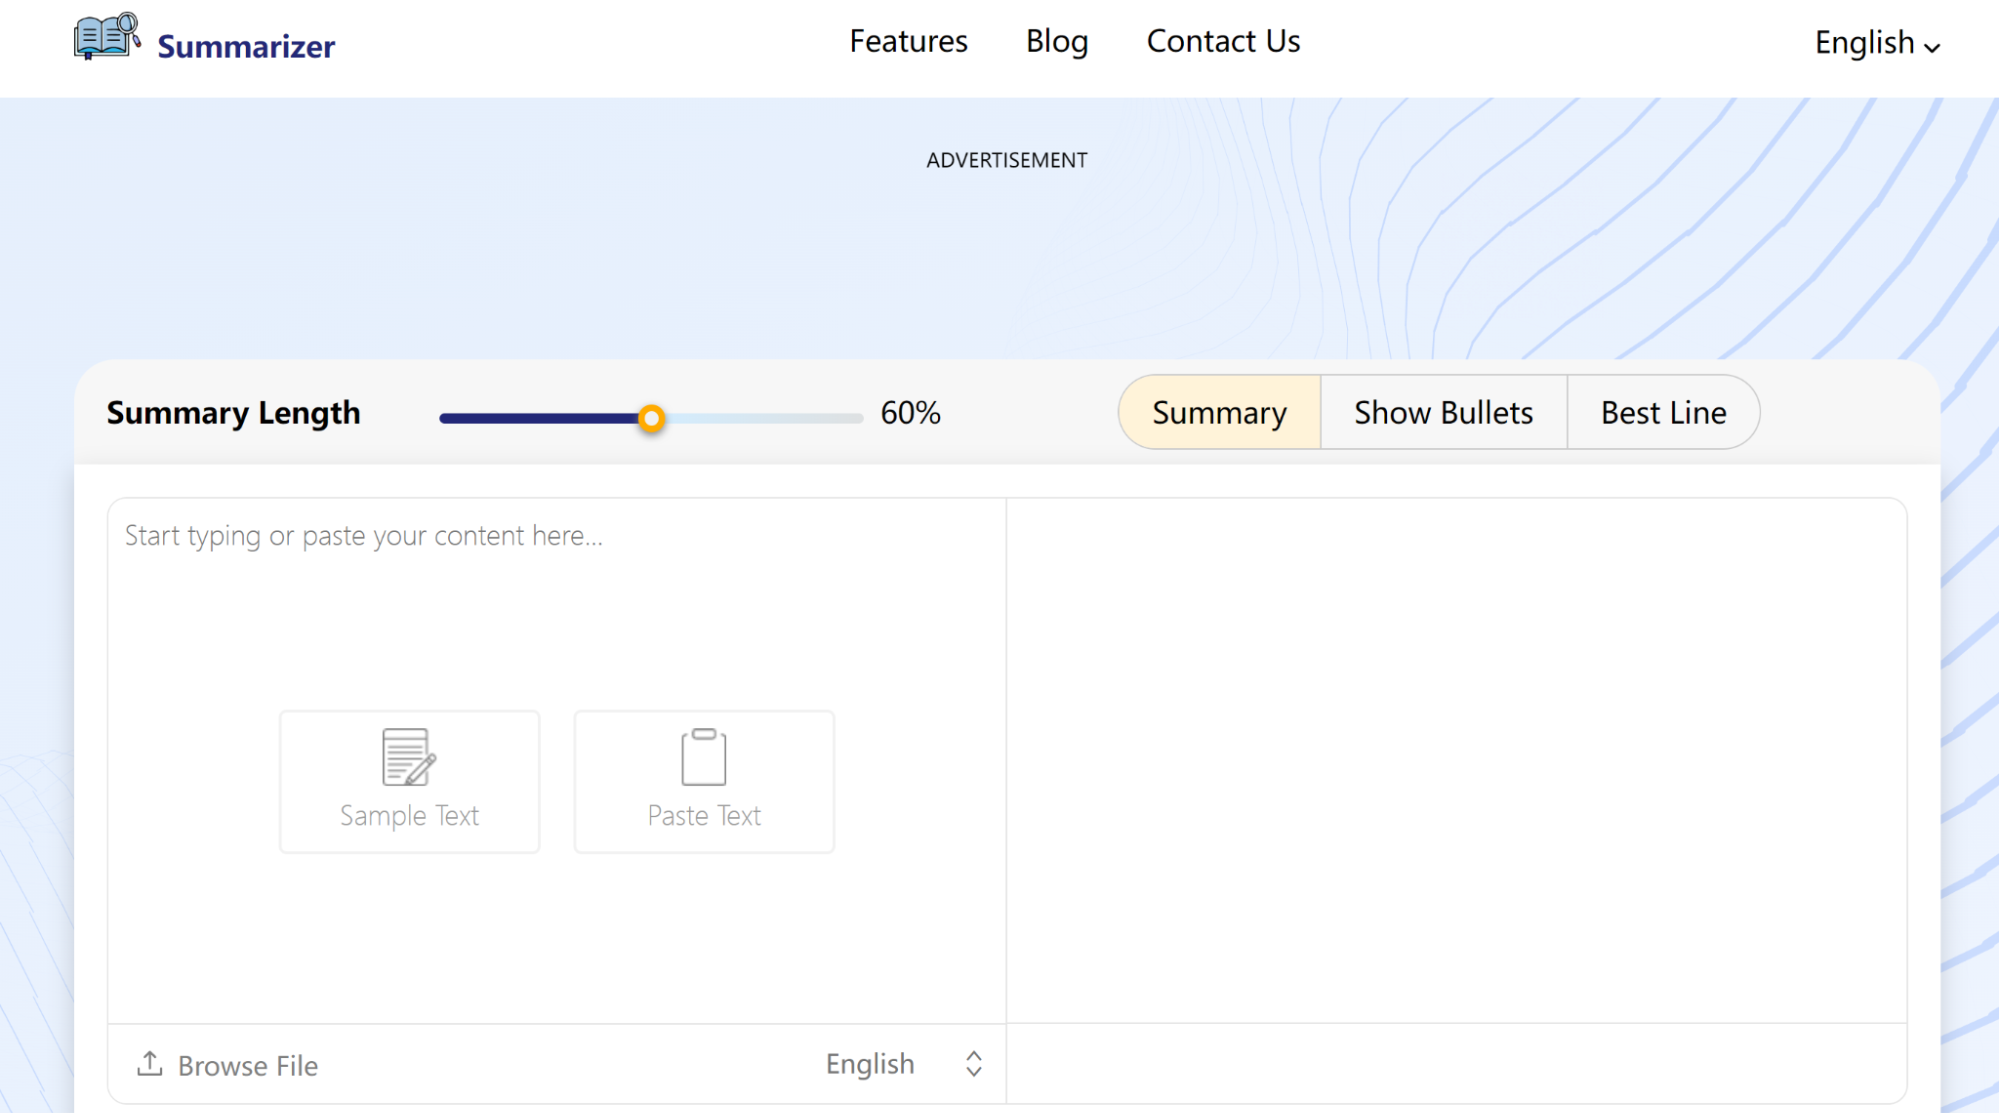This screenshot has width=1999, height=1113.
Task: Open the input language English selector
Action: tap(870, 1064)
